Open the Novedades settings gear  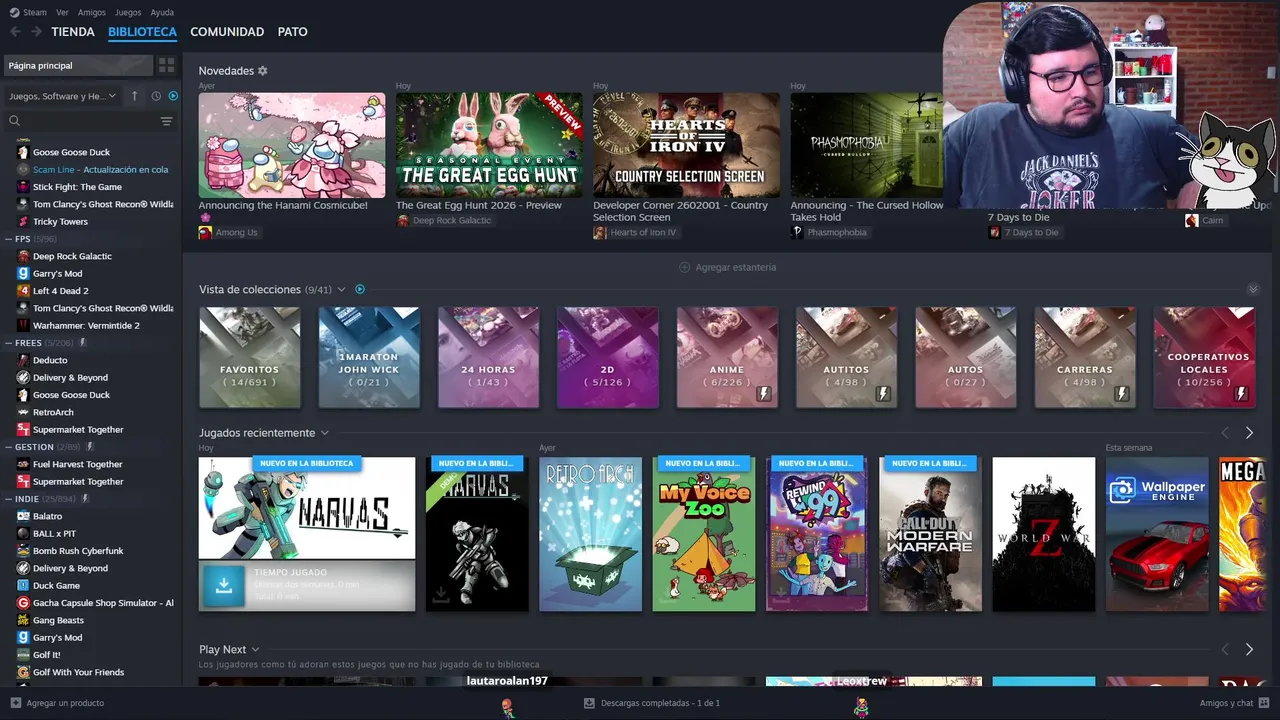(263, 71)
